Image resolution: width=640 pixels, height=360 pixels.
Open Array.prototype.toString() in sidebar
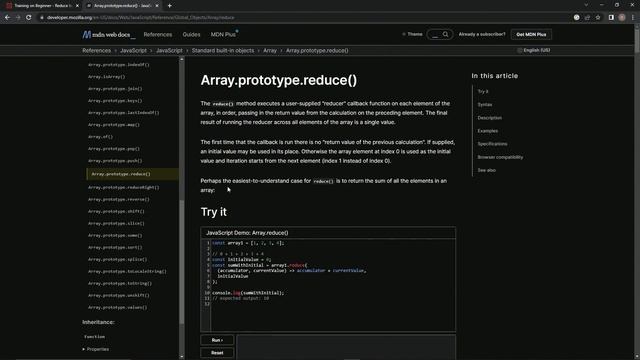pos(120,283)
